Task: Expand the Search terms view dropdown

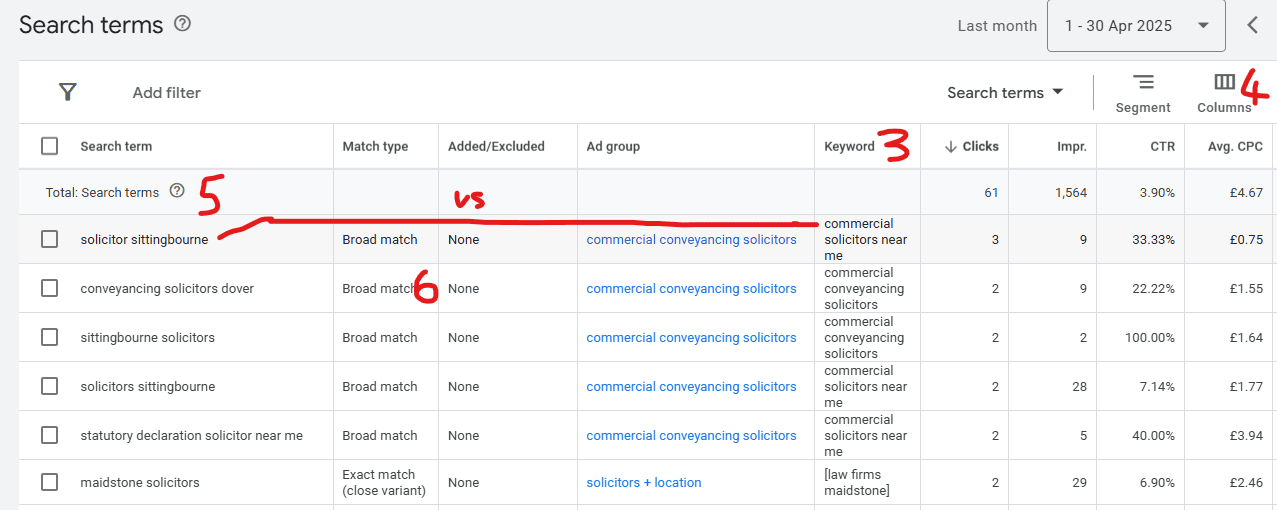Action: [1005, 92]
